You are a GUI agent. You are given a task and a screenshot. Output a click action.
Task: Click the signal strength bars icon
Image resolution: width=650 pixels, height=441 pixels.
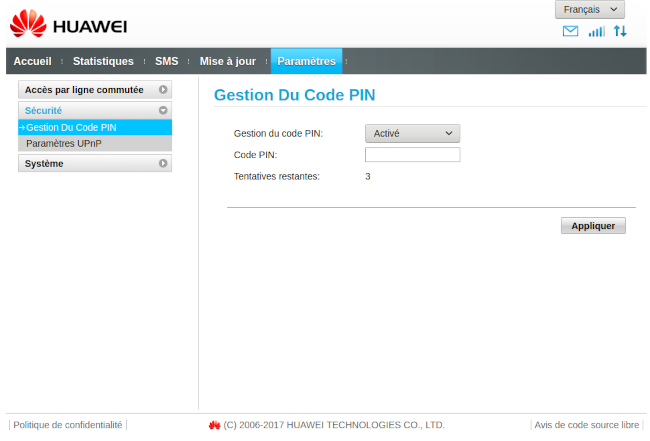(x=597, y=32)
